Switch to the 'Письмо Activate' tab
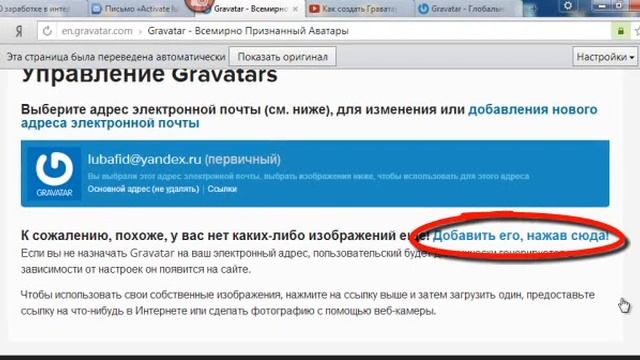 pos(139,9)
